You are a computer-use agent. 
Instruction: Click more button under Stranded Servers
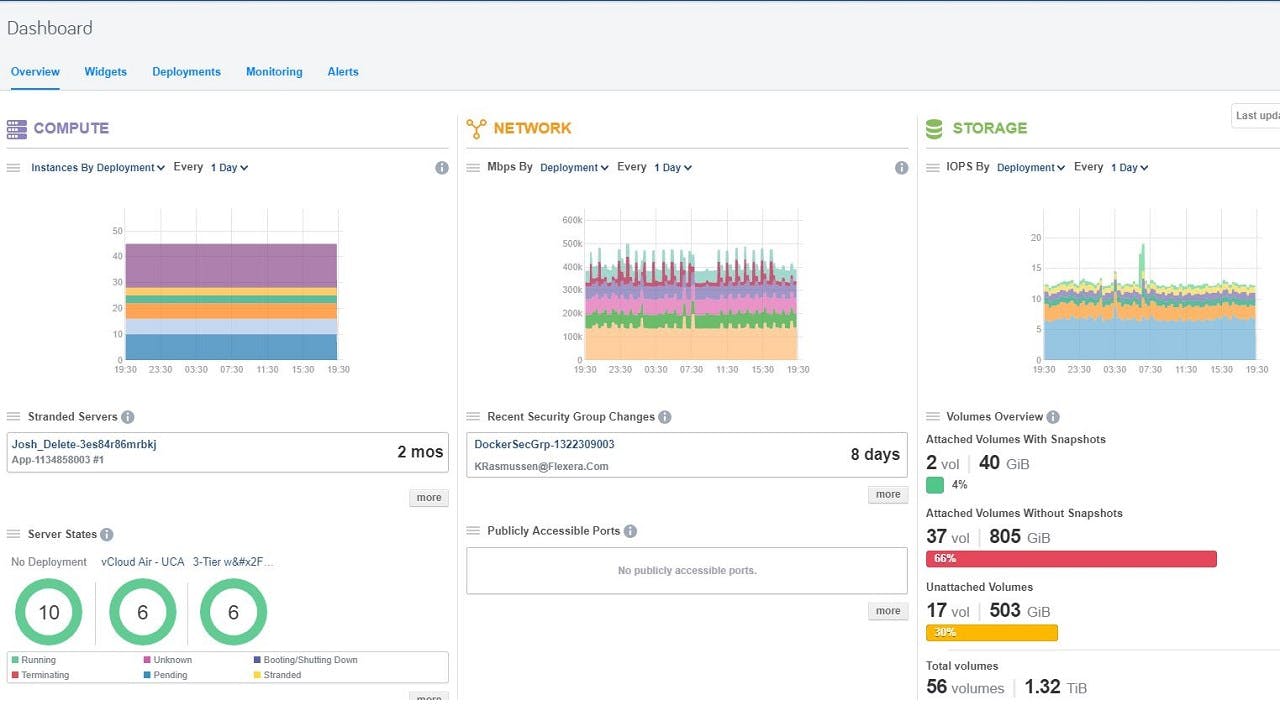(x=428, y=498)
